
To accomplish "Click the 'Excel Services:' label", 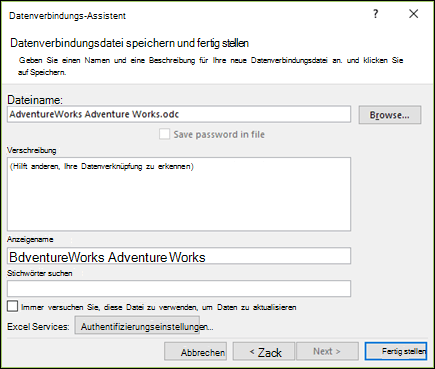I will pyautogui.click(x=38, y=327).
